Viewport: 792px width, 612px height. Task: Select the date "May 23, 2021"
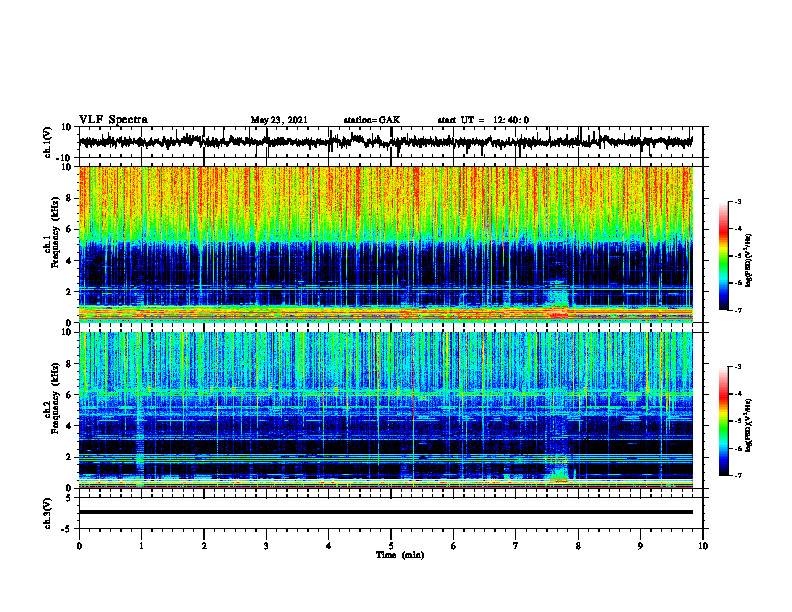pos(279,120)
